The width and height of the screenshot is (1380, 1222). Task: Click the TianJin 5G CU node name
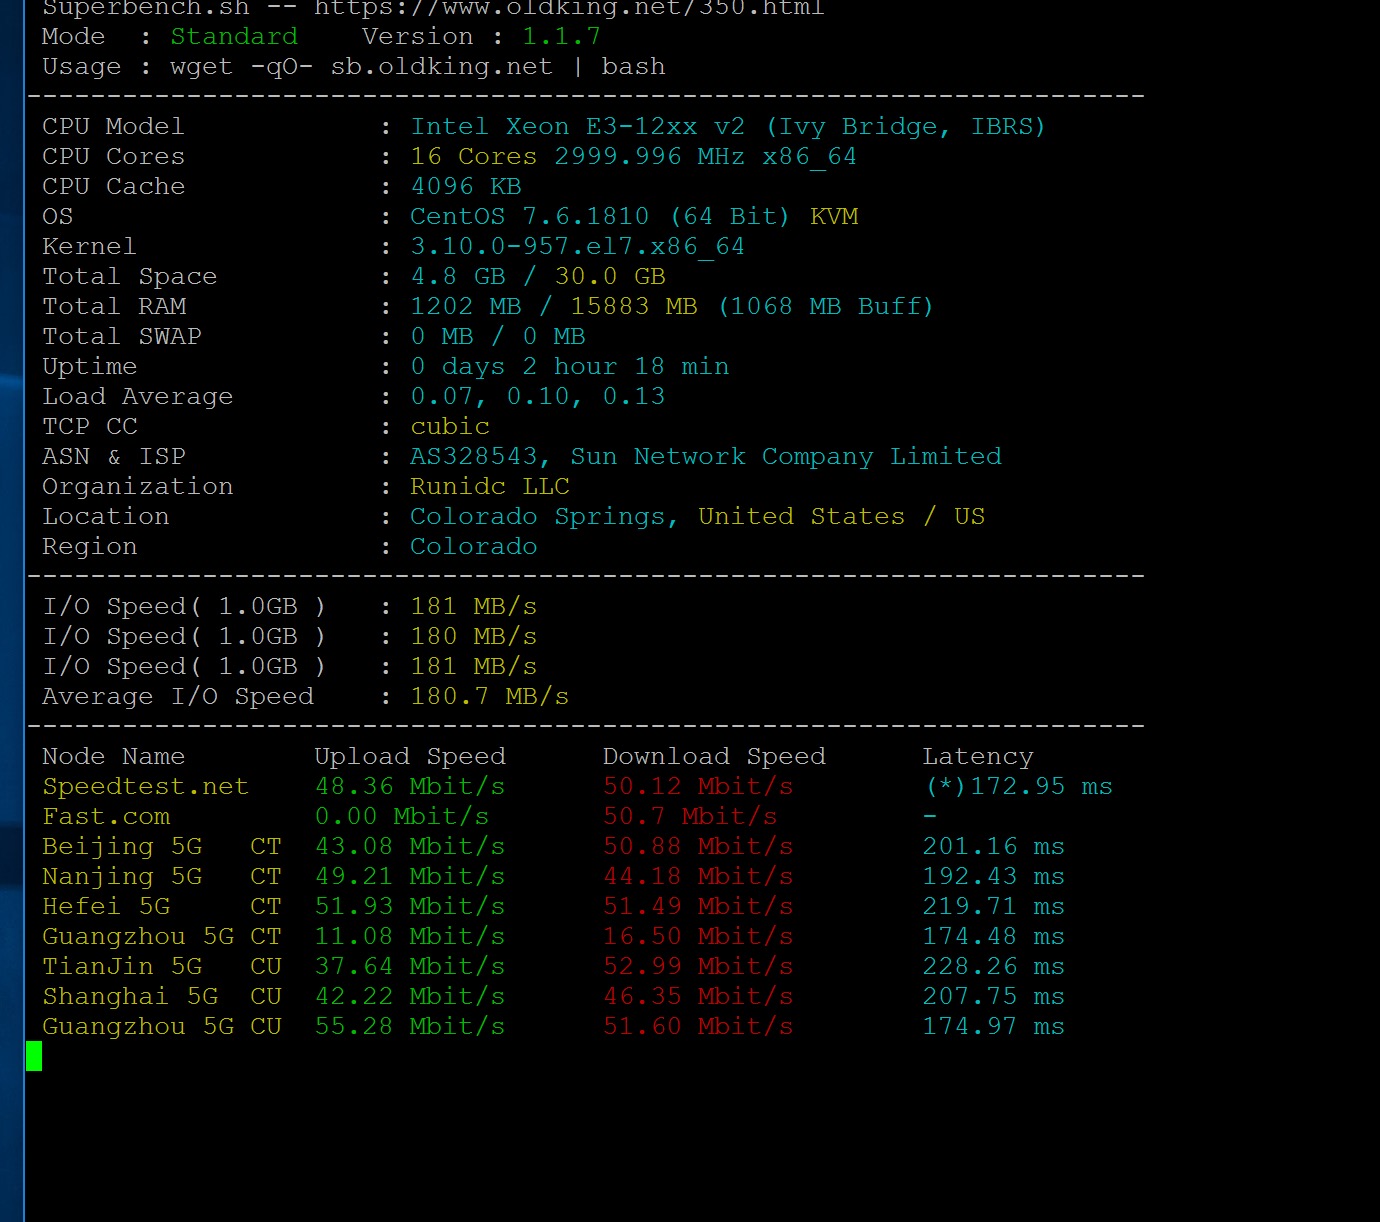coord(162,967)
